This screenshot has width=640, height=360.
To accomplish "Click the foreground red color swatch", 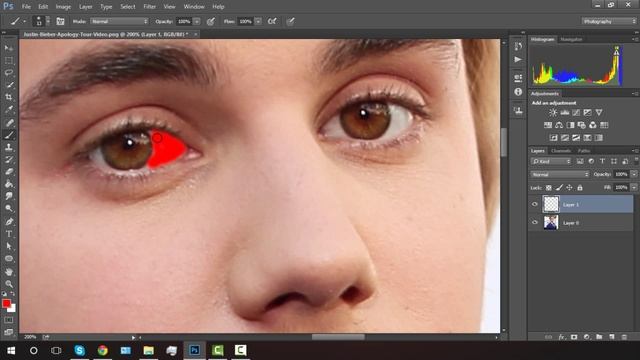I will coord(6,303).
